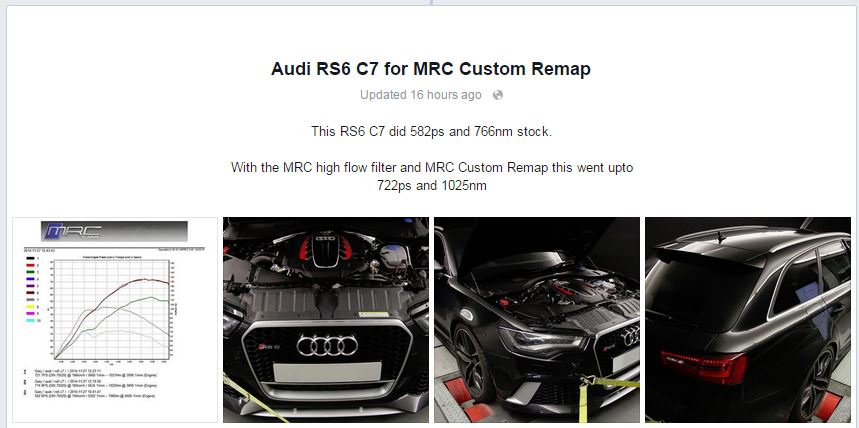Open the side view photo with raised bonnet
Image resolution: width=859 pixels, height=428 pixels.
tap(537, 320)
